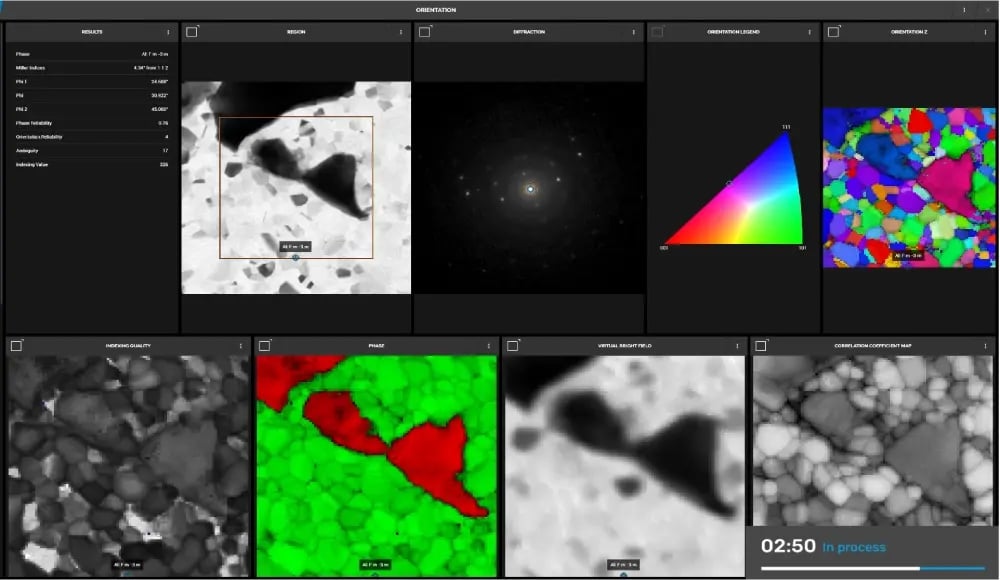Open the Indexing Quality three-dot menu
The width and height of the screenshot is (1000, 580).
(x=241, y=346)
